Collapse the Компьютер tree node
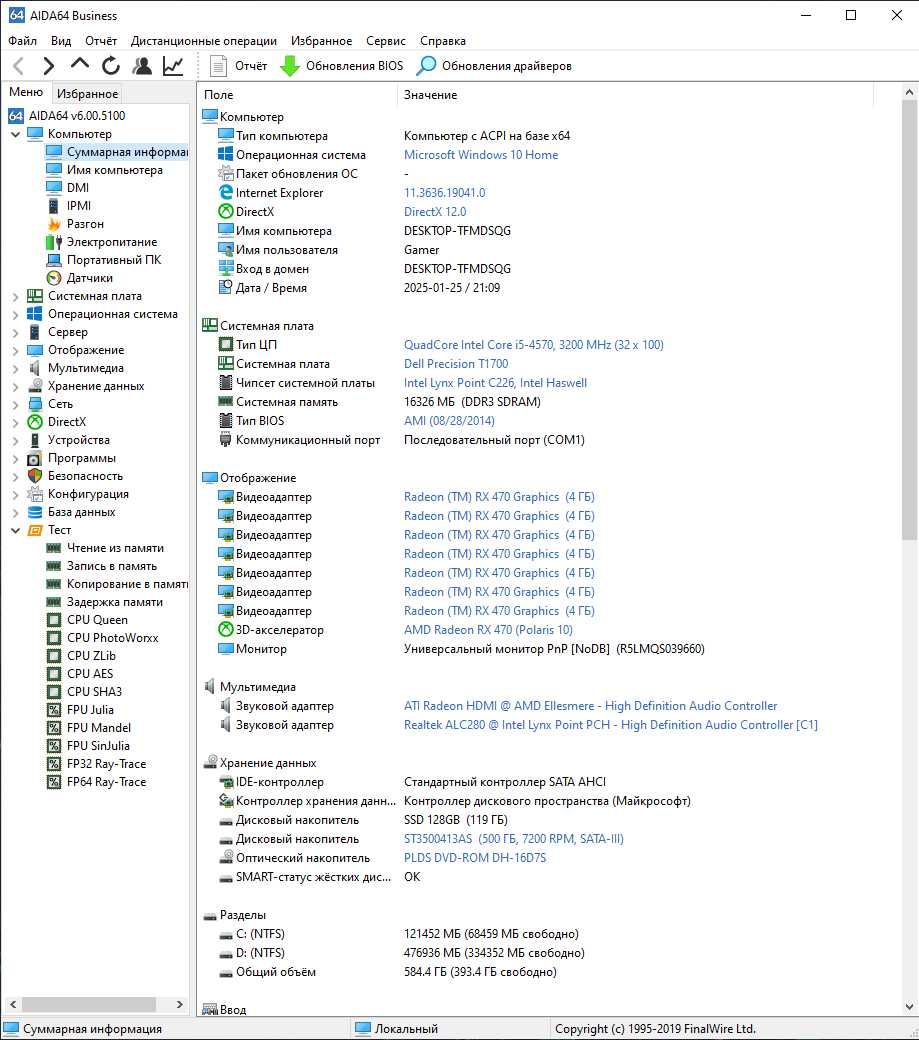This screenshot has height=1040, width=919. point(15,134)
